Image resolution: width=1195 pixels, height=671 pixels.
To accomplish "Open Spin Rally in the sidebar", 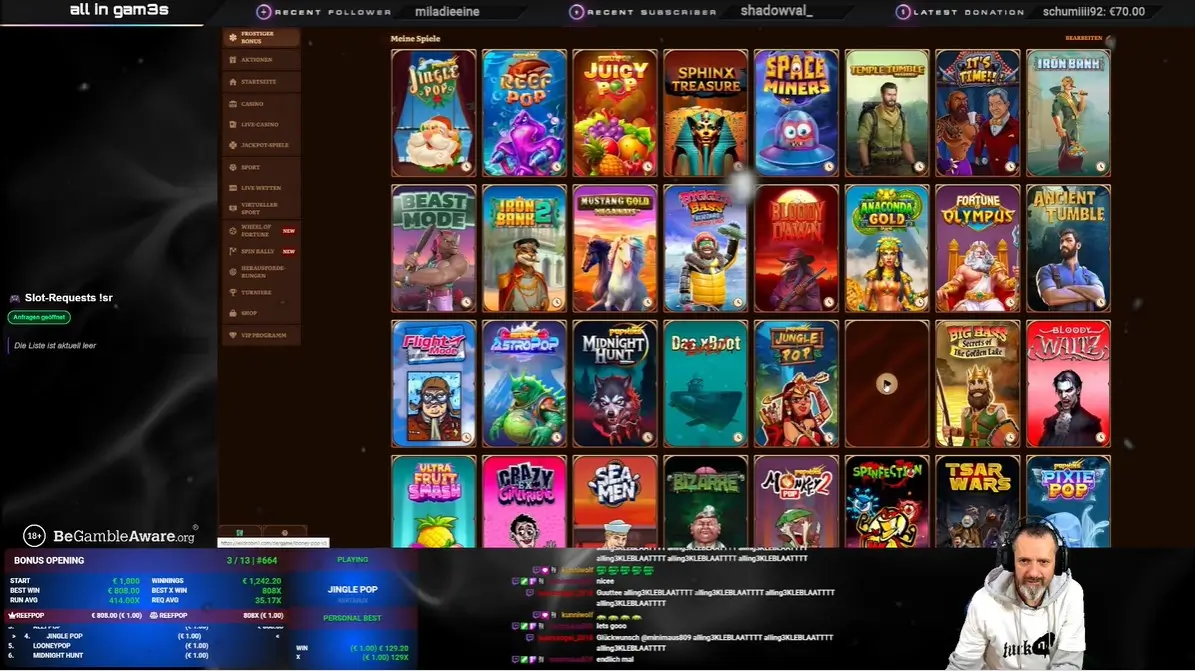I will 261,251.
